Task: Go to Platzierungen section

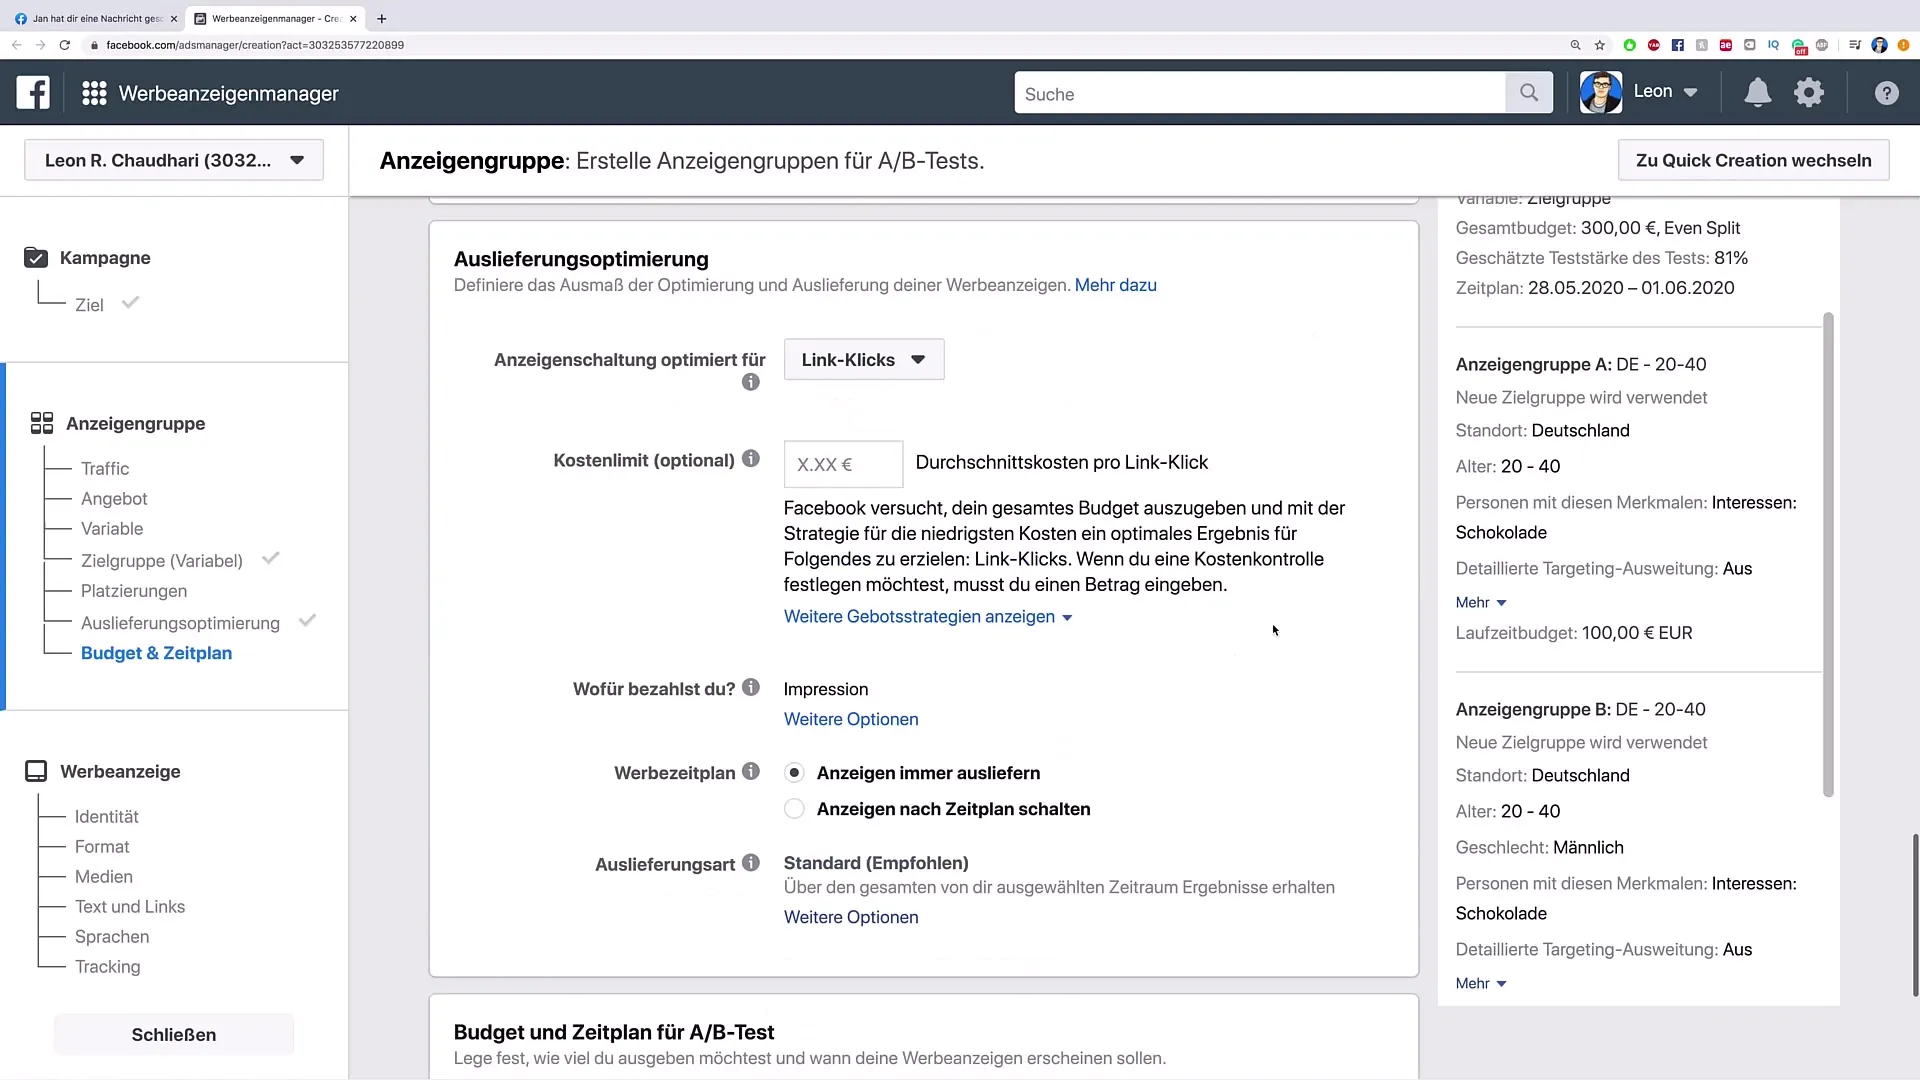Action: tap(134, 590)
